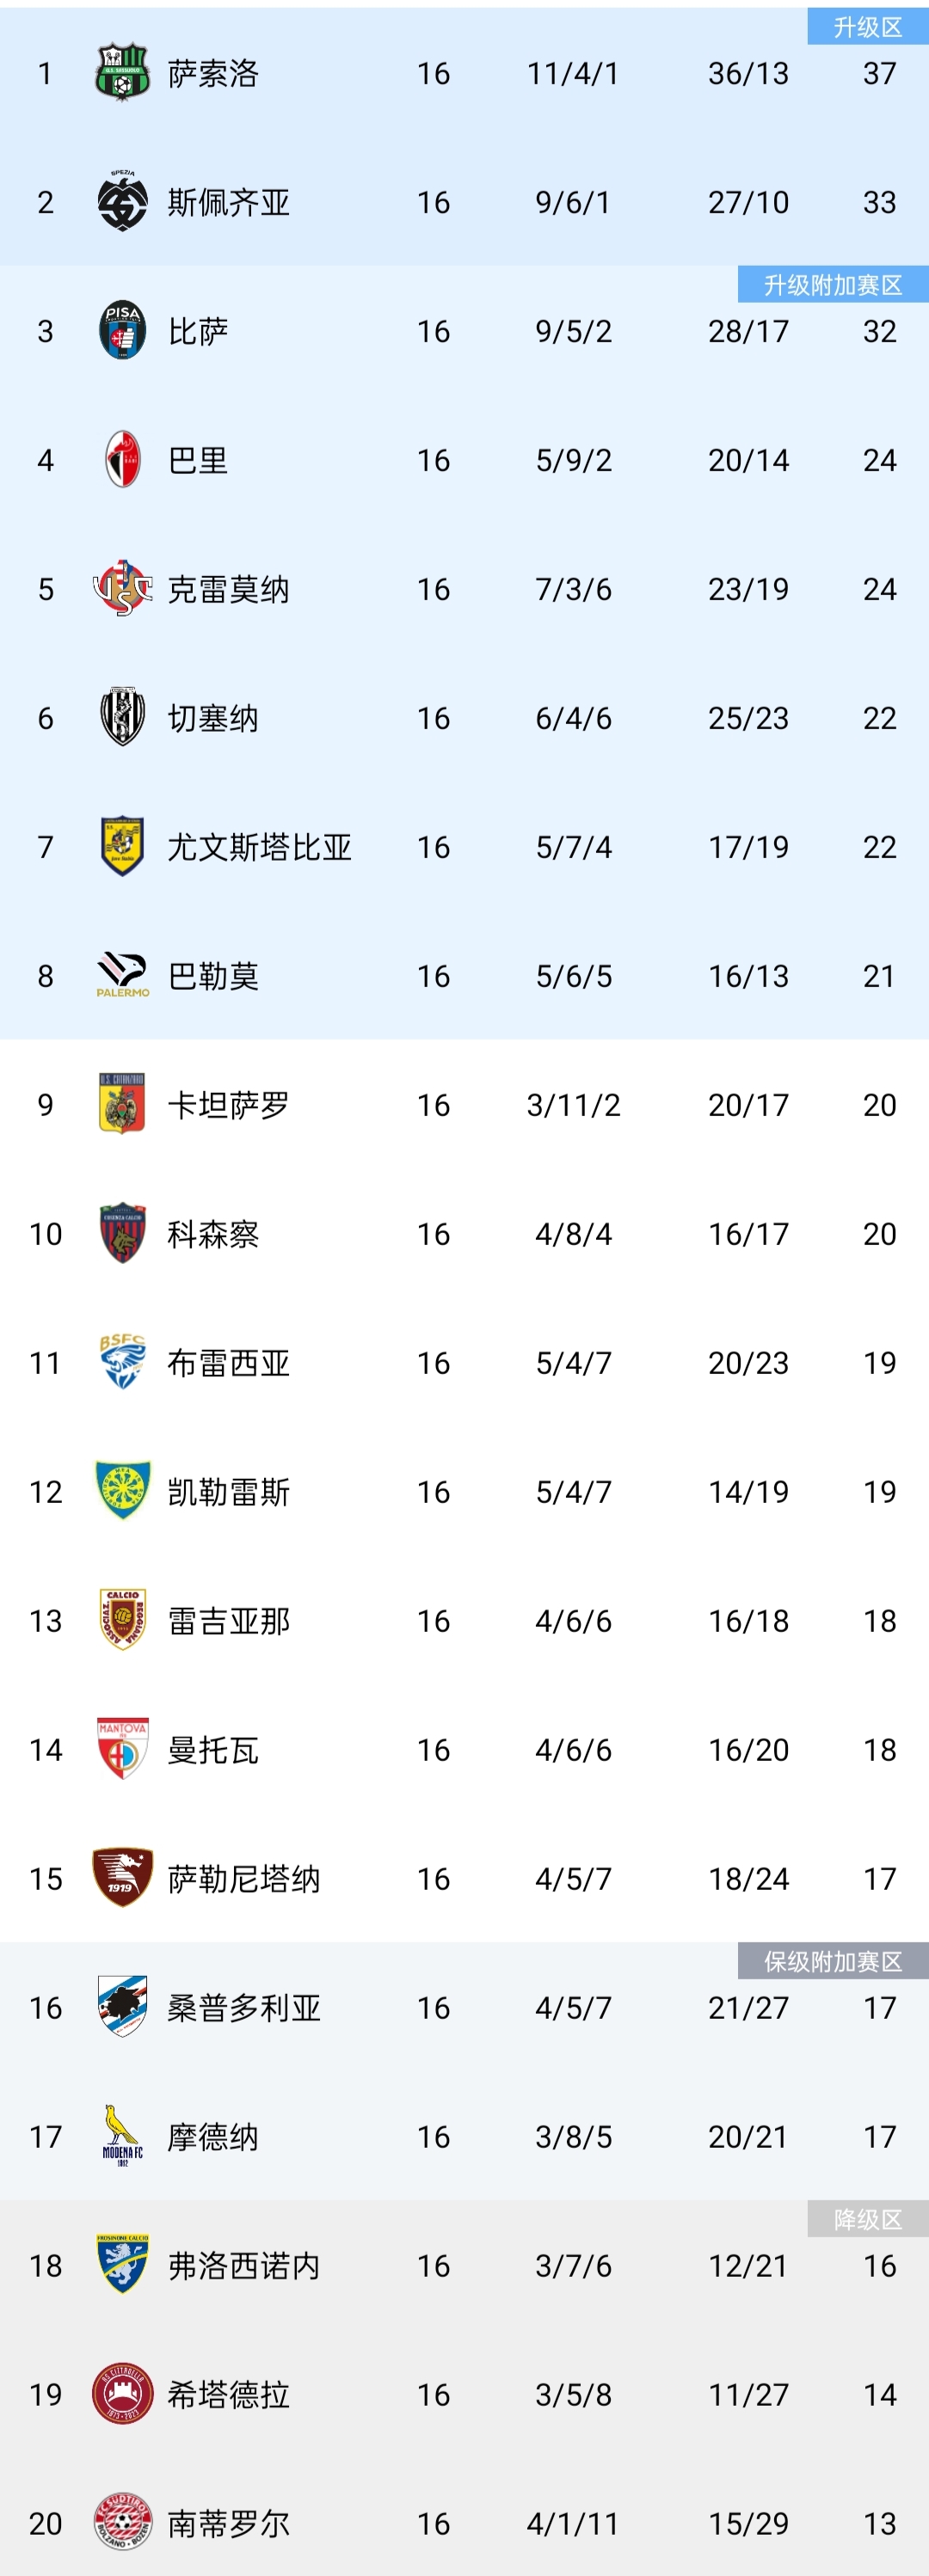Click the Cremonese (克雷莫纳) crest
The height and width of the screenshot is (2576, 929).
click(x=122, y=589)
